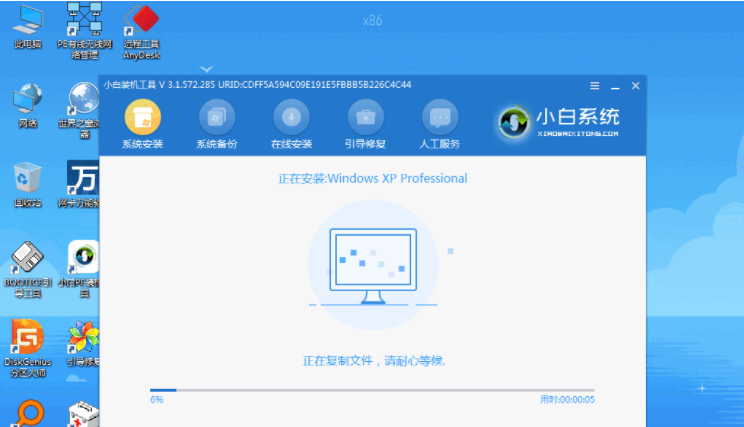The width and height of the screenshot is (744, 427).
Task: Click the x86 label on desktop
Action: coord(372,20)
